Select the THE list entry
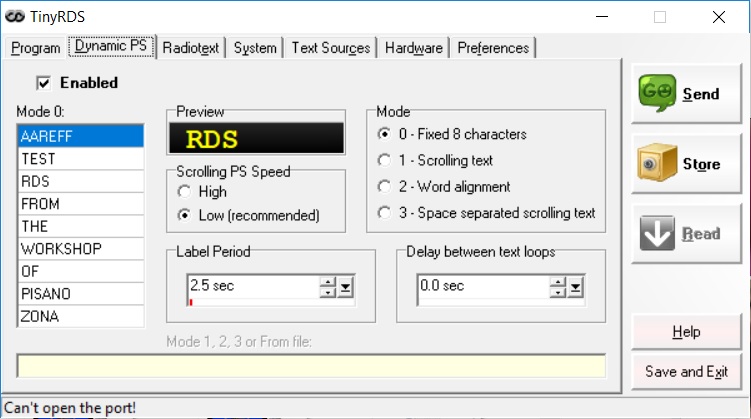 click(80, 226)
